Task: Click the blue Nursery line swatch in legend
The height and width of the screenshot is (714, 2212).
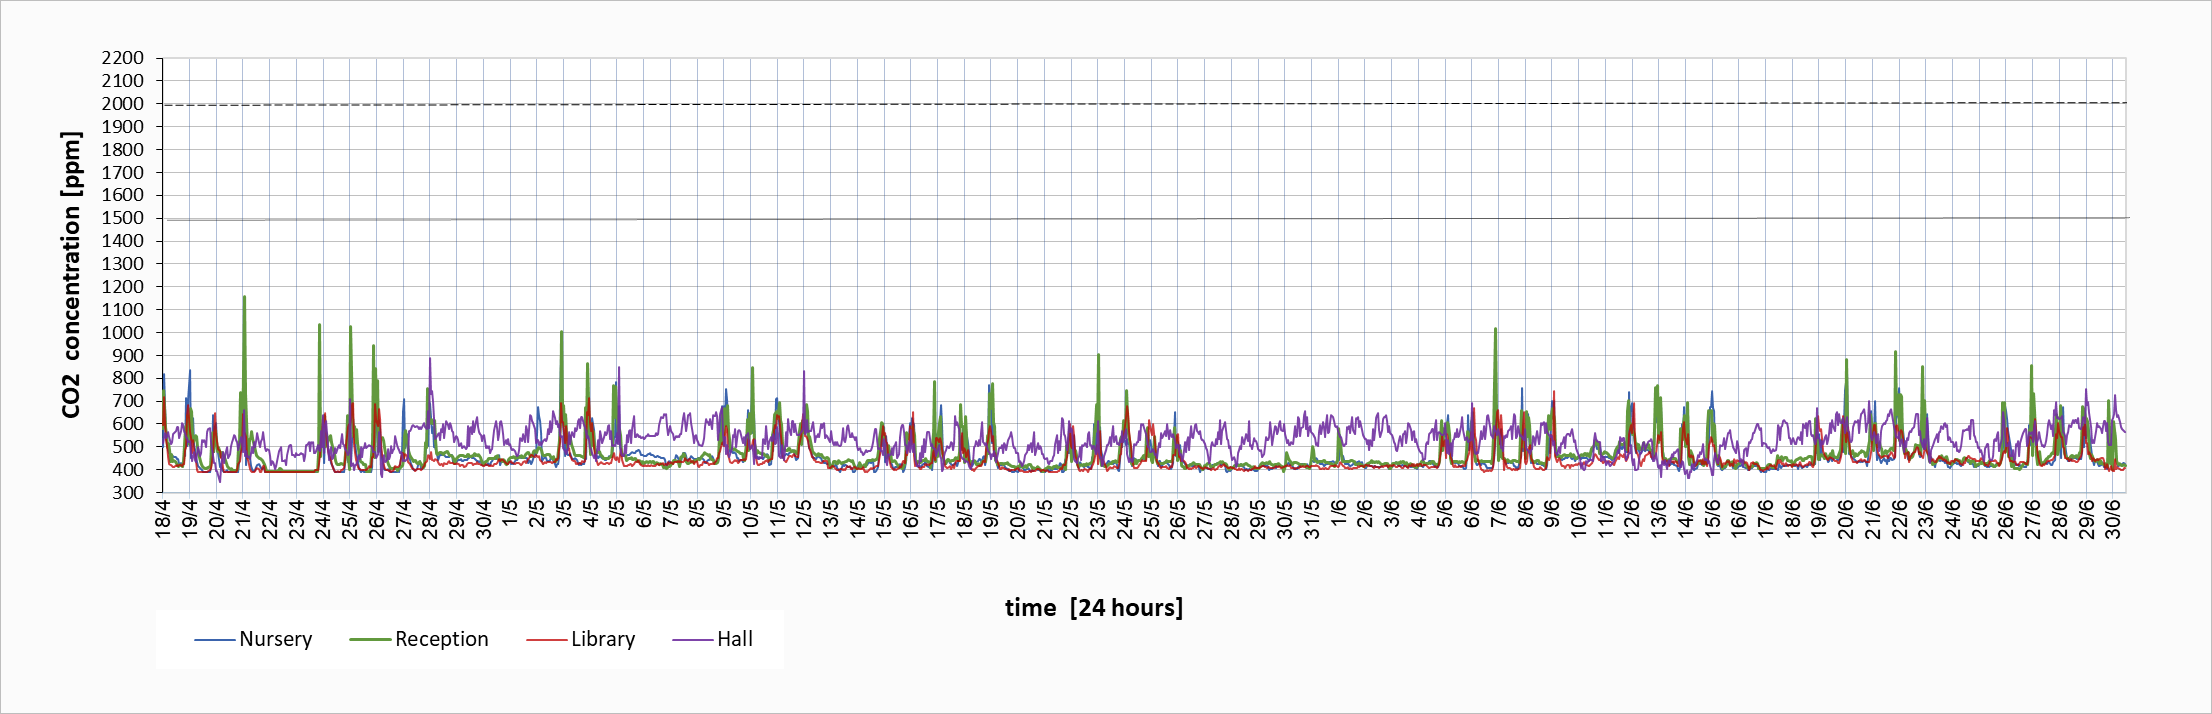Action: tap(214, 640)
